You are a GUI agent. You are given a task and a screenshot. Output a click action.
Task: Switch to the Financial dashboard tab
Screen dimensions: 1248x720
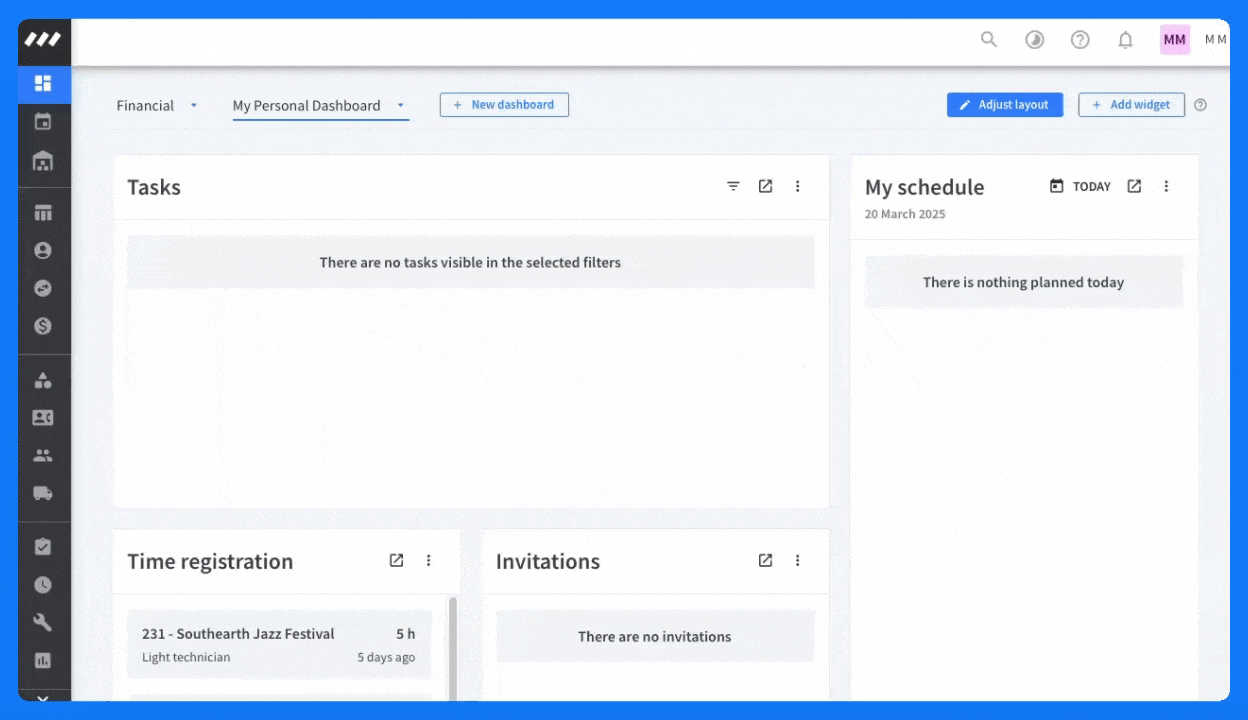(x=145, y=105)
